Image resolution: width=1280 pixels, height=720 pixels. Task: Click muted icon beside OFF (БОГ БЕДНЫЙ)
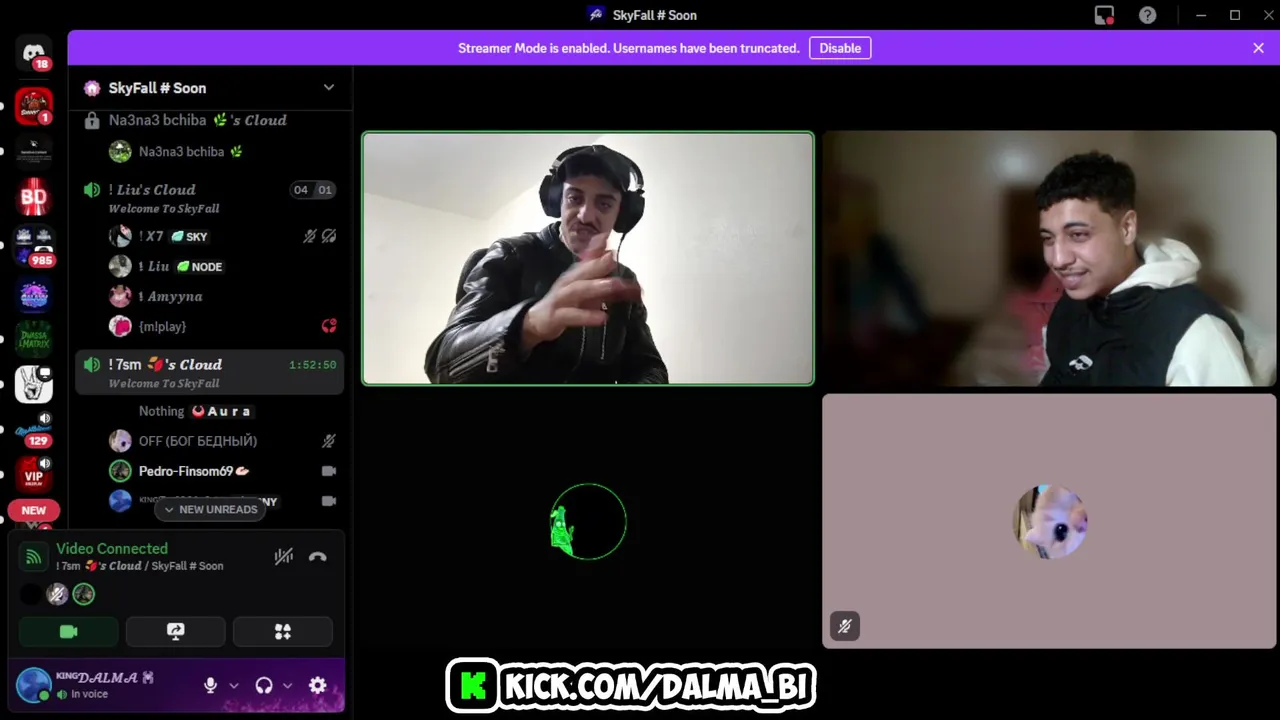coord(329,441)
